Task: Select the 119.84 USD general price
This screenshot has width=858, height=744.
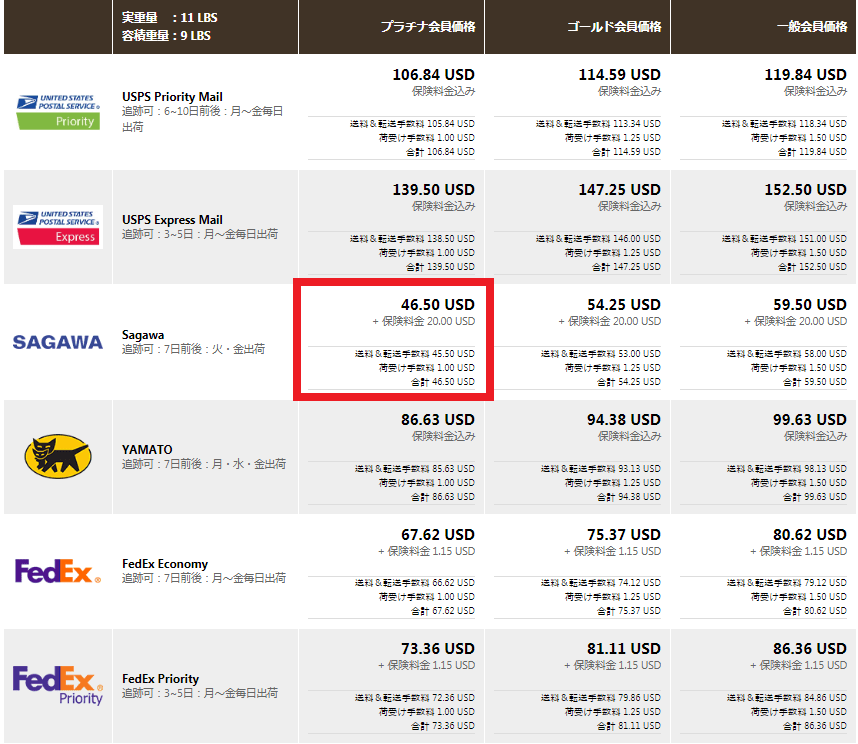Action: [x=805, y=75]
